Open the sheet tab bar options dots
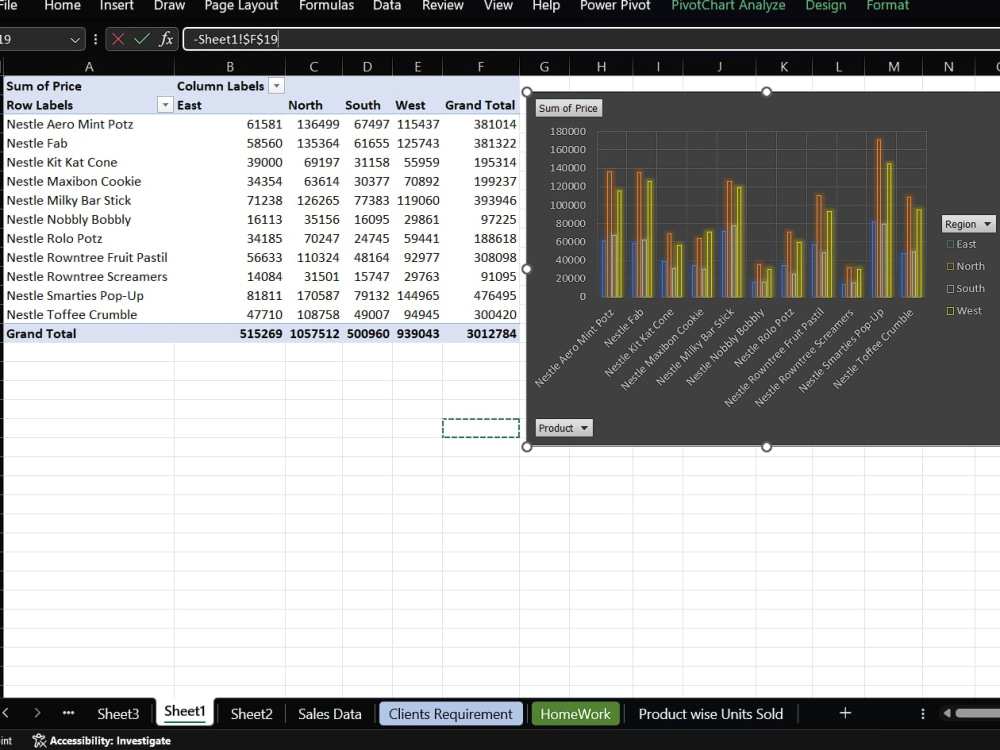Image resolution: width=1000 pixels, height=750 pixels. tap(922, 714)
